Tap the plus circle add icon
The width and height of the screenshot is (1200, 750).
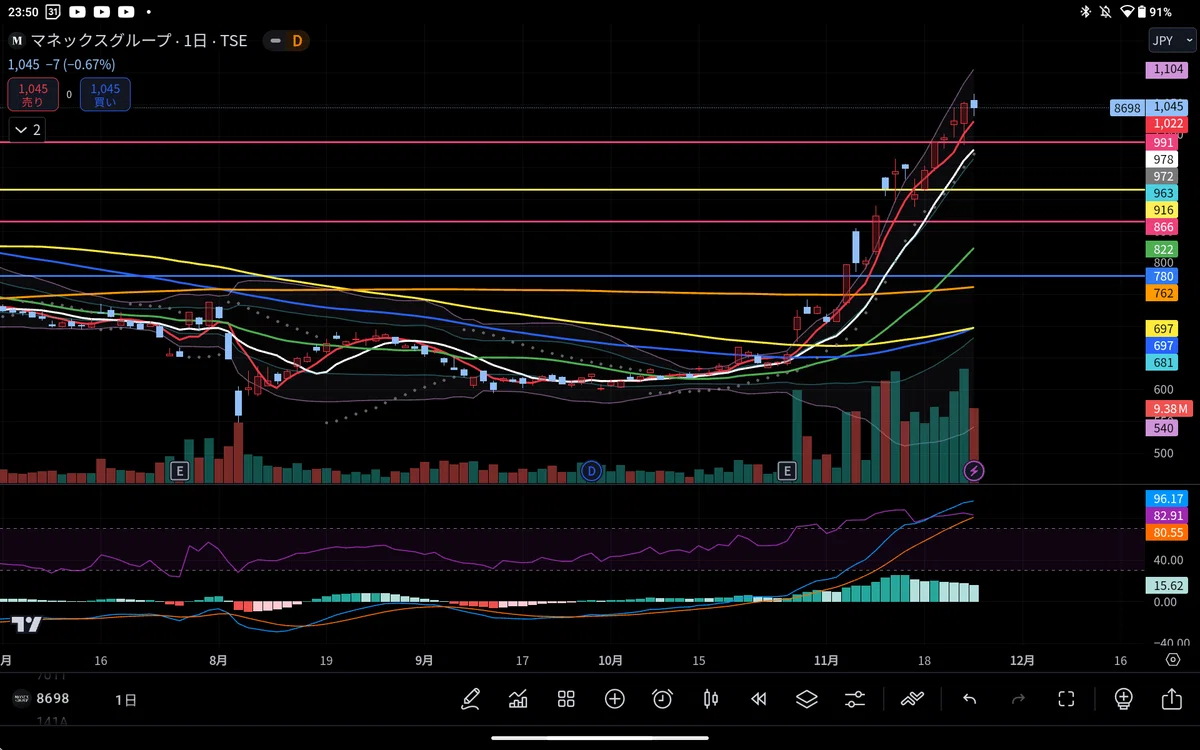click(x=614, y=699)
